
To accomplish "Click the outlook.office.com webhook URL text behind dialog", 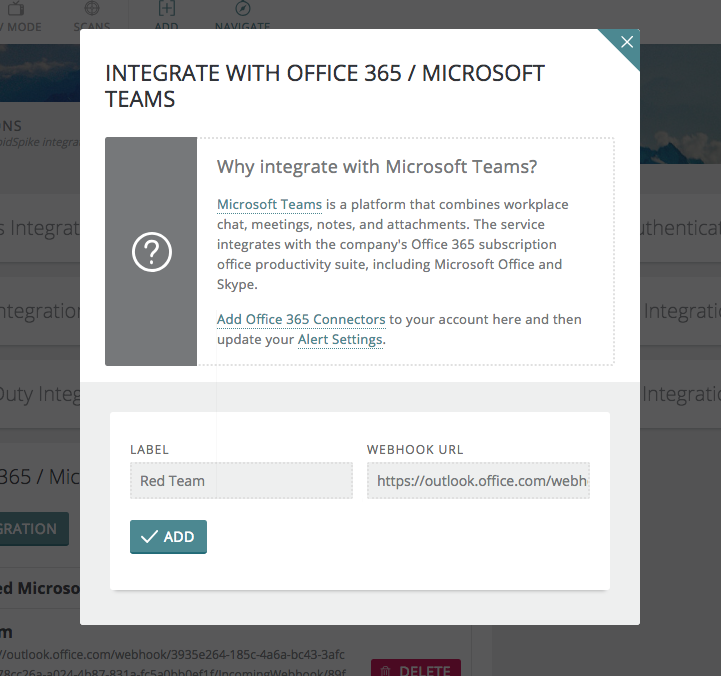I will click(x=172, y=663).
